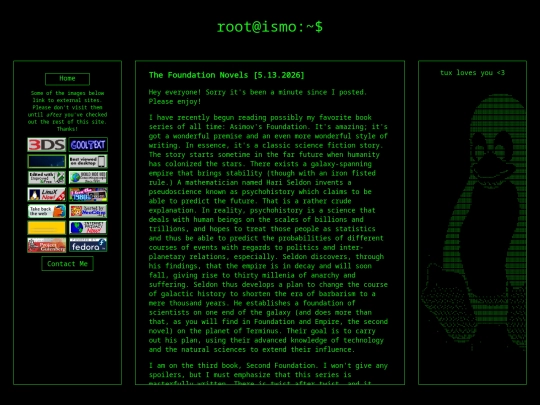Click the 'Hey everyone! Sorry it's been' intro line
Screen dimensions: 540x405
pyautogui.click(x=258, y=97)
